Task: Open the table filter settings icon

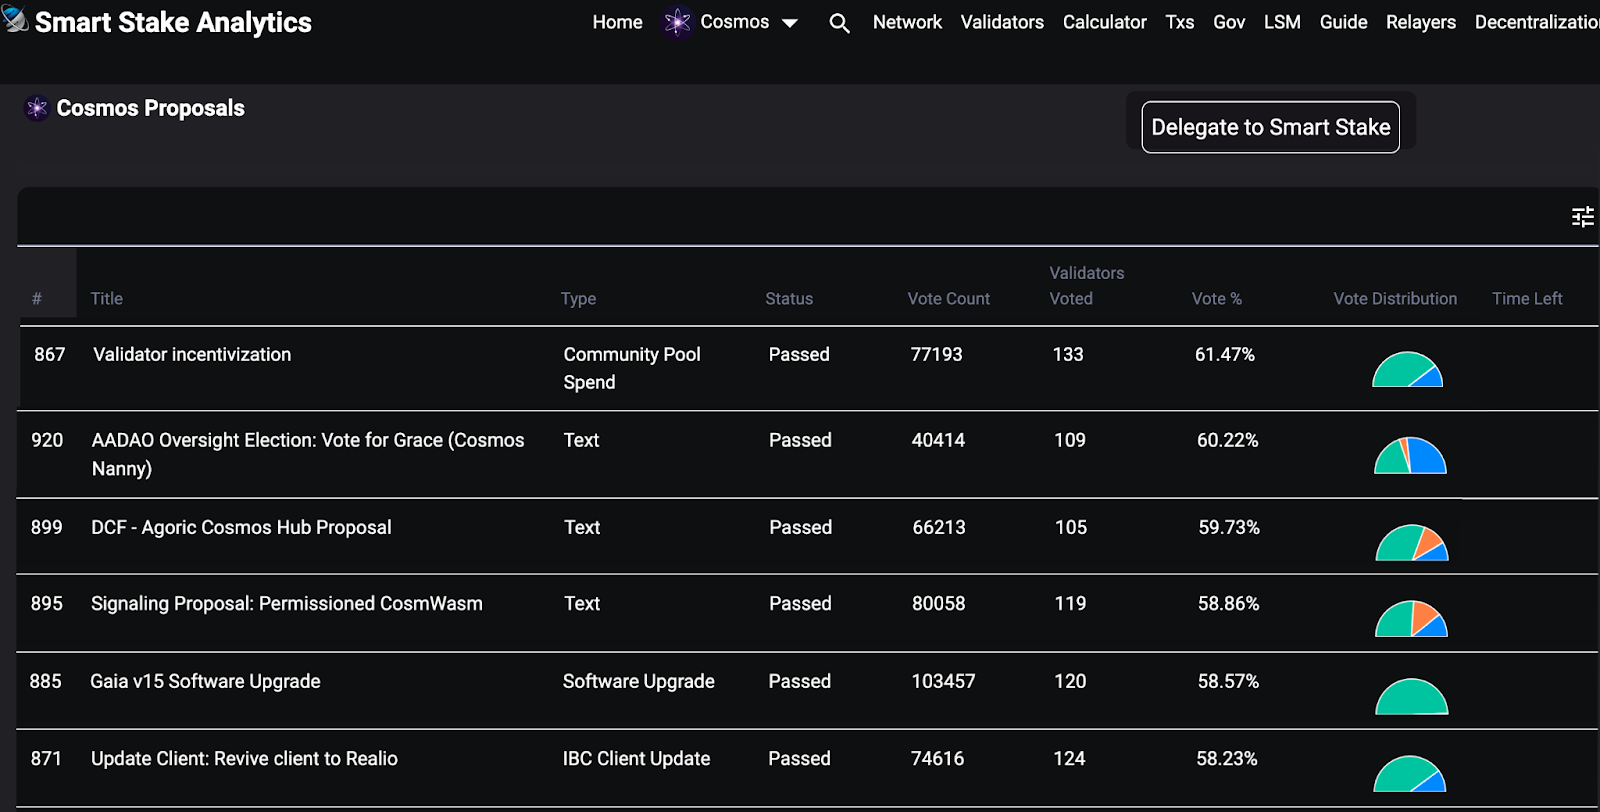Action: 1582,217
